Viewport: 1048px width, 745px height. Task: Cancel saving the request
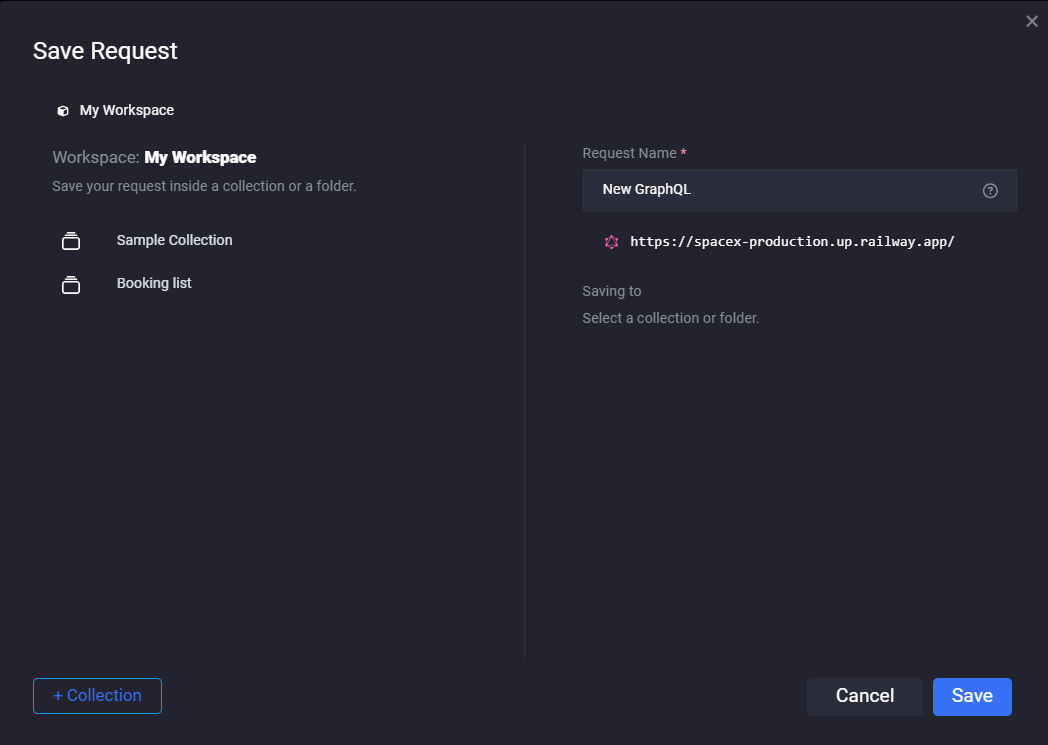(864, 696)
